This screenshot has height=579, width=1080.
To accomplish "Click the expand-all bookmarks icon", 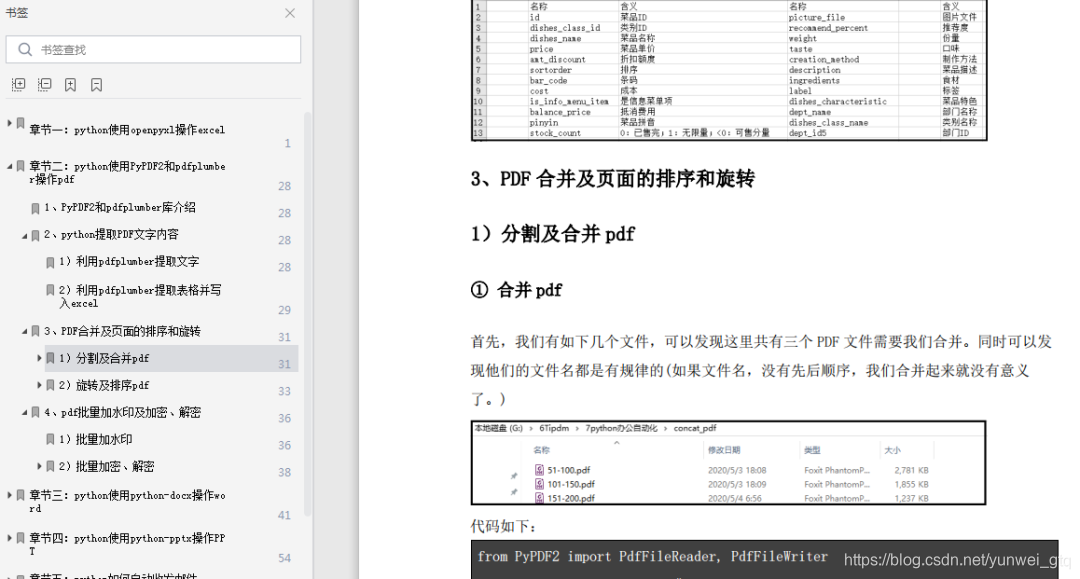I will tap(18, 84).
